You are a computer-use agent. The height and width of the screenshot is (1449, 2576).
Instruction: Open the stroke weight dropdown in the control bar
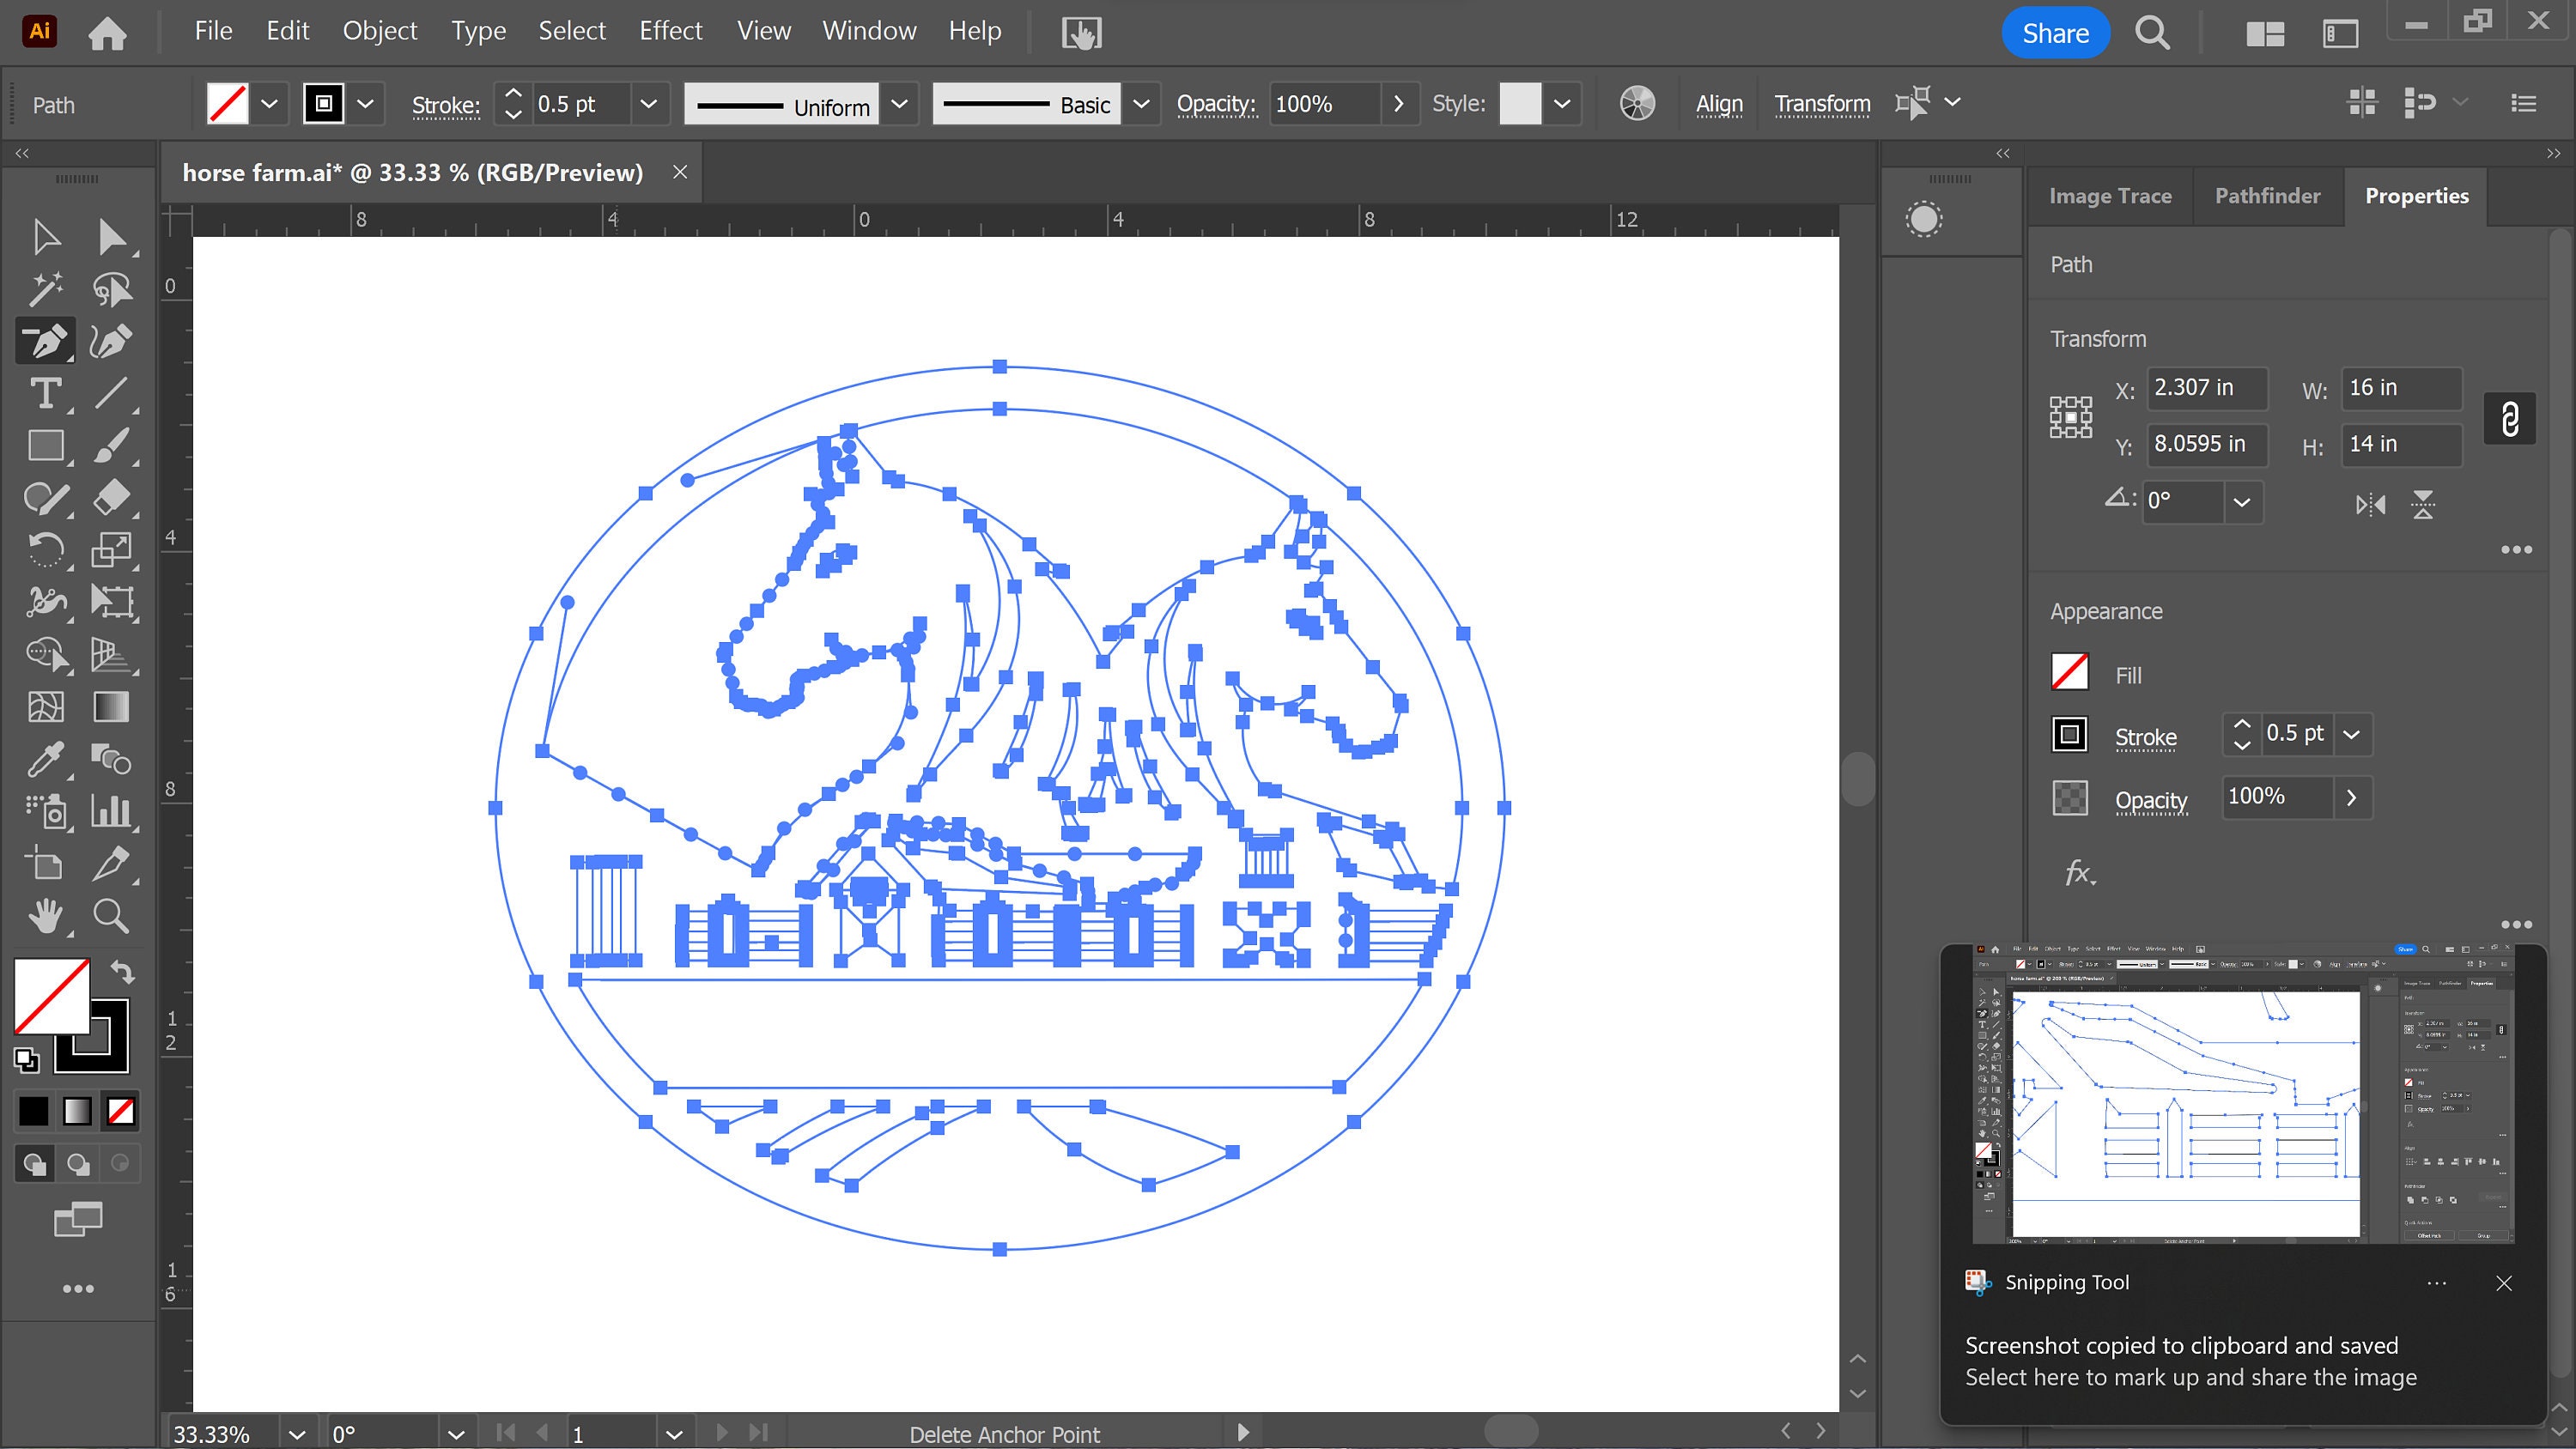[649, 104]
